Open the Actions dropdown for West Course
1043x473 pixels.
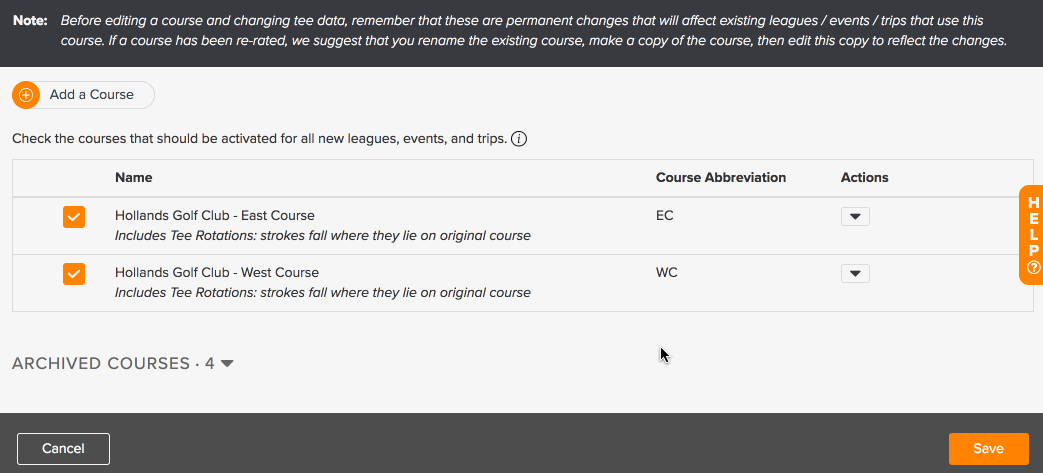pyautogui.click(x=855, y=273)
